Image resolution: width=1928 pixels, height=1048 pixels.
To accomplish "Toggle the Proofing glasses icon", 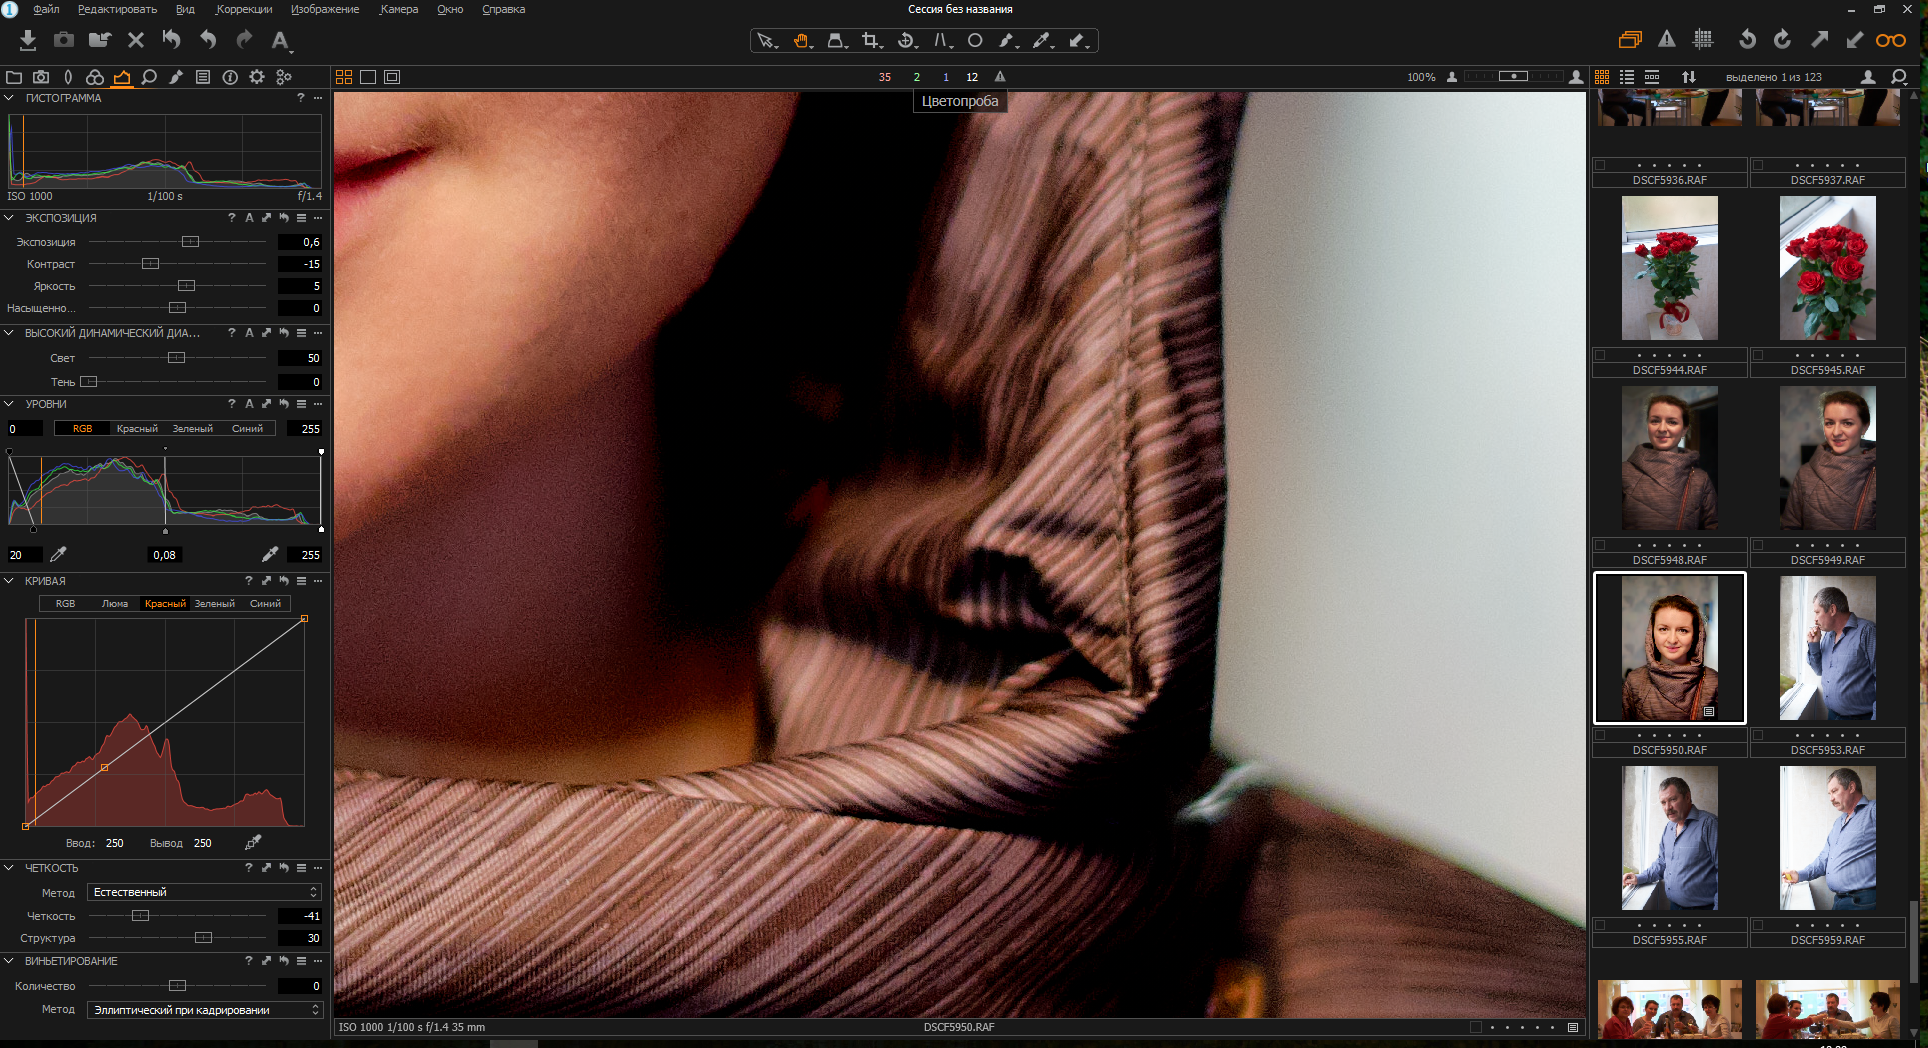I will (1890, 40).
